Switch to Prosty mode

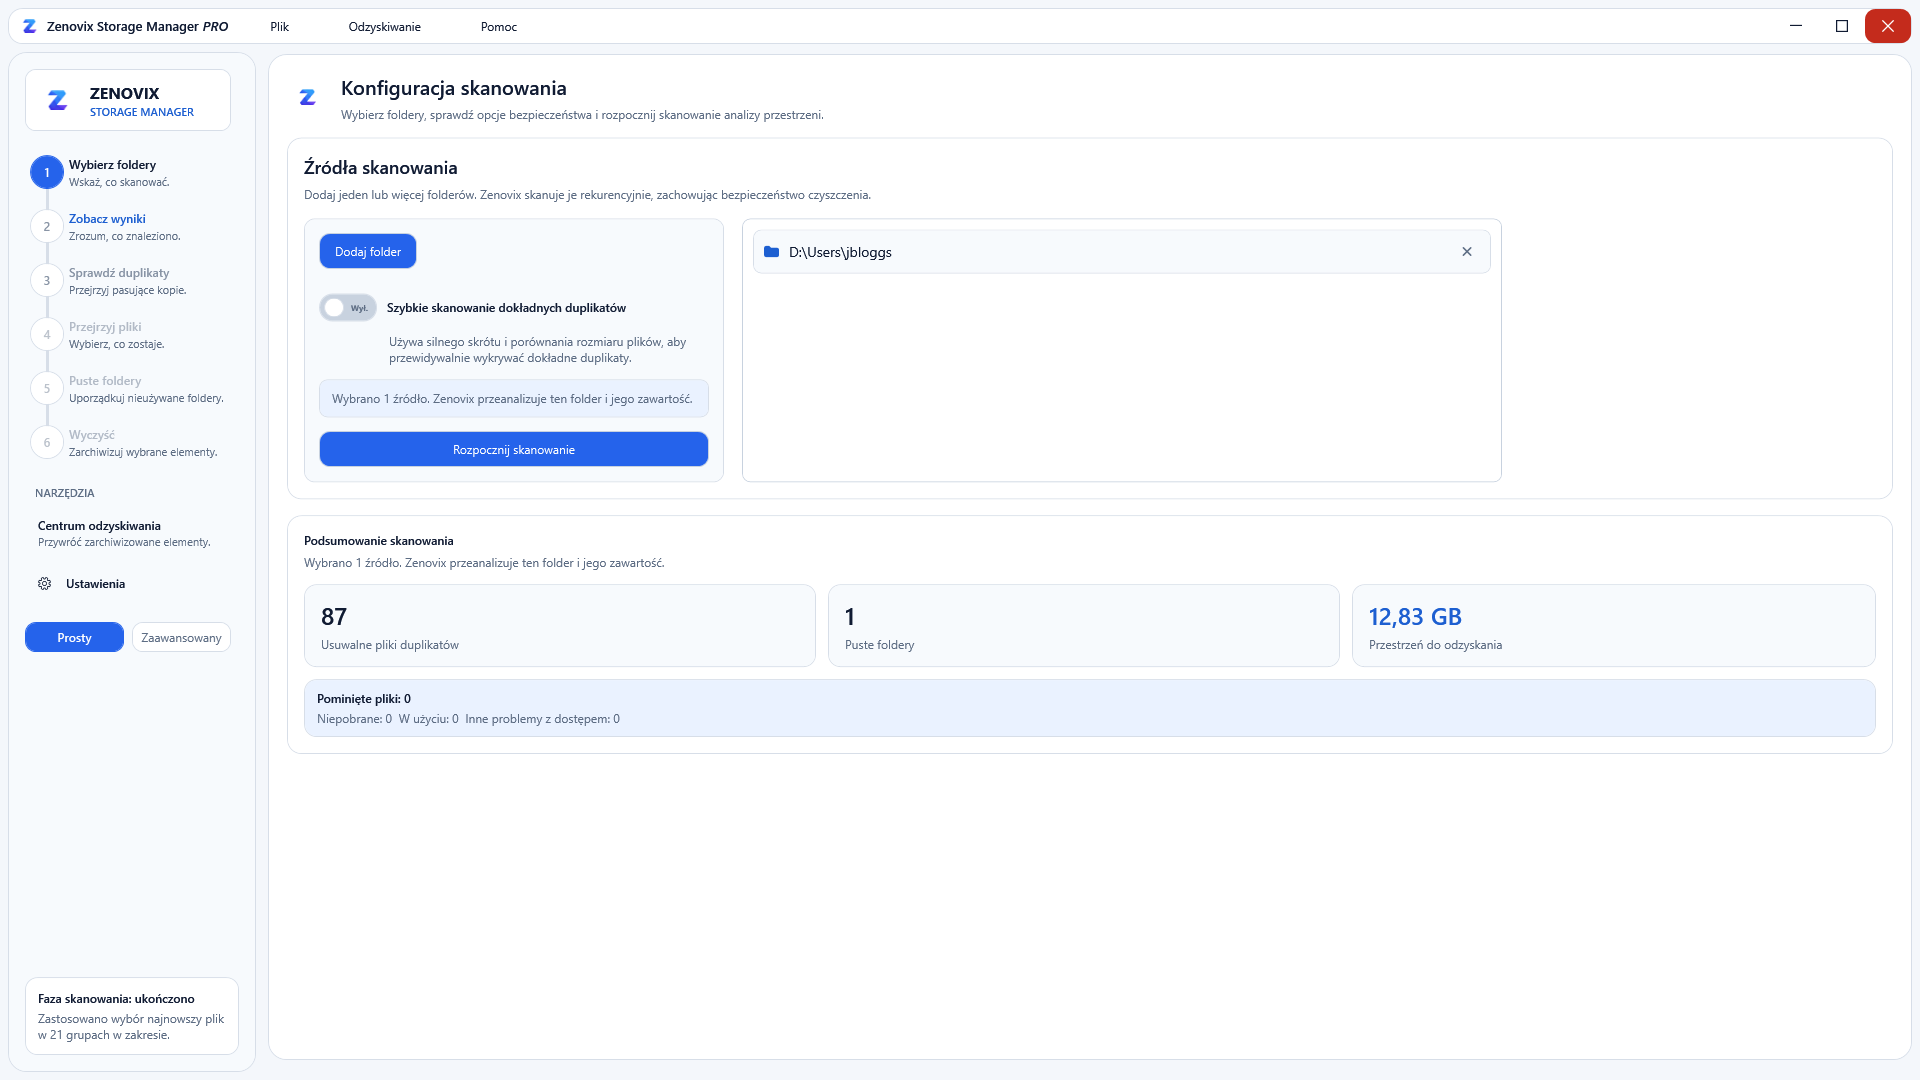pos(74,638)
